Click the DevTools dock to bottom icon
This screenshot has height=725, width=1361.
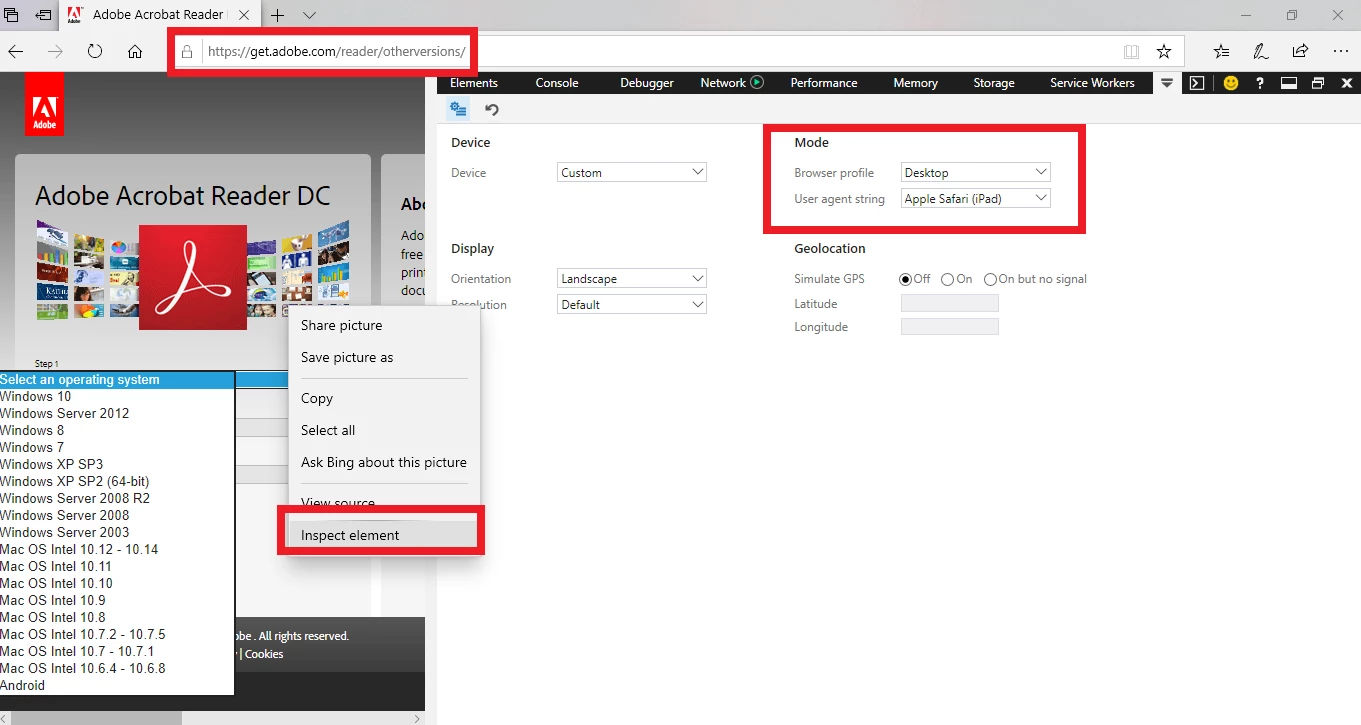coord(1289,83)
